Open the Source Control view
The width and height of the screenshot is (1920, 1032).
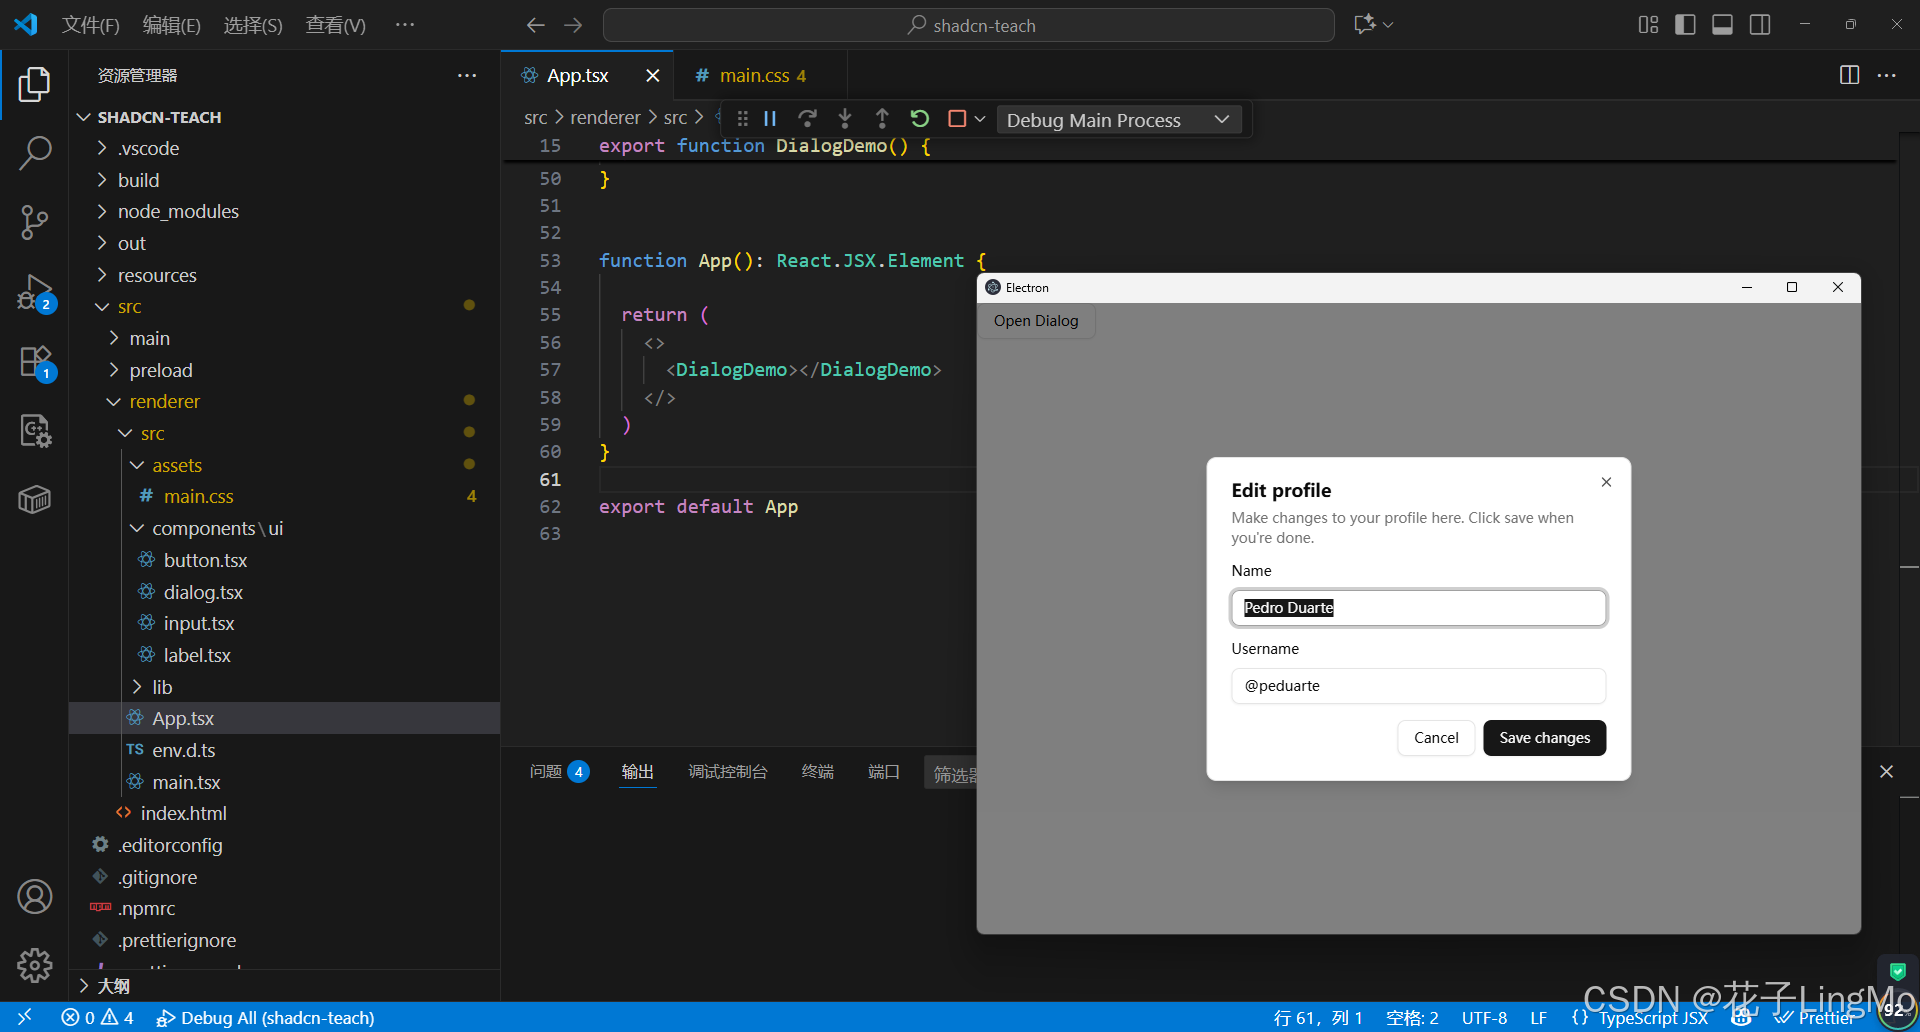coord(34,222)
